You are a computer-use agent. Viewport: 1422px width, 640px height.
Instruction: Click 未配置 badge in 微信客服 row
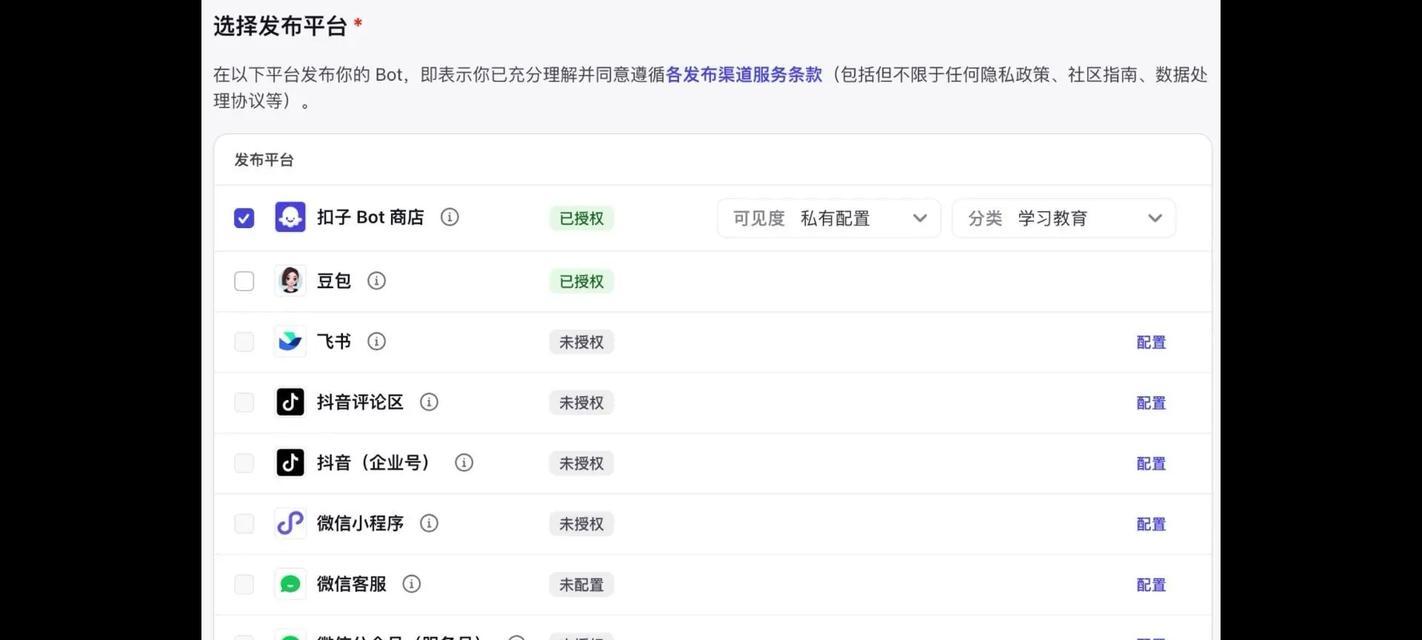581,585
